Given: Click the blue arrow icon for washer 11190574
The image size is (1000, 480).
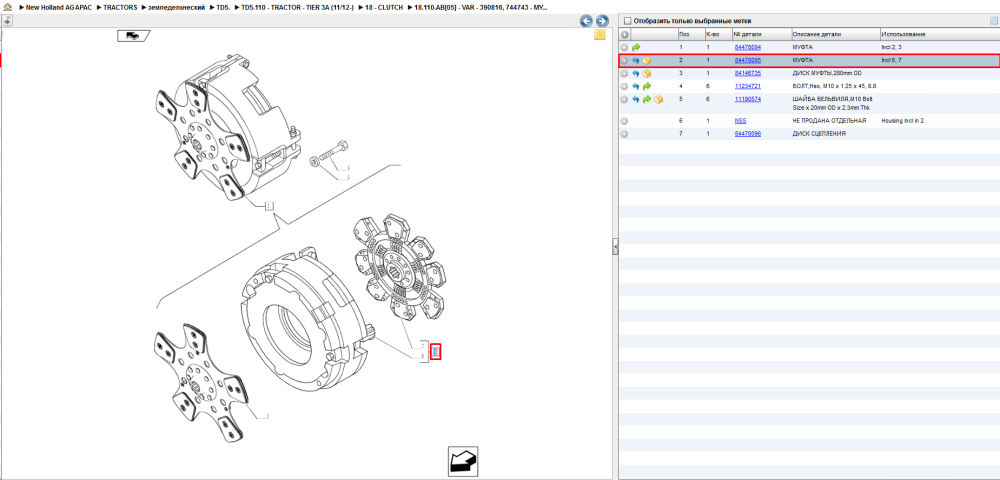Looking at the screenshot, I should 636,99.
